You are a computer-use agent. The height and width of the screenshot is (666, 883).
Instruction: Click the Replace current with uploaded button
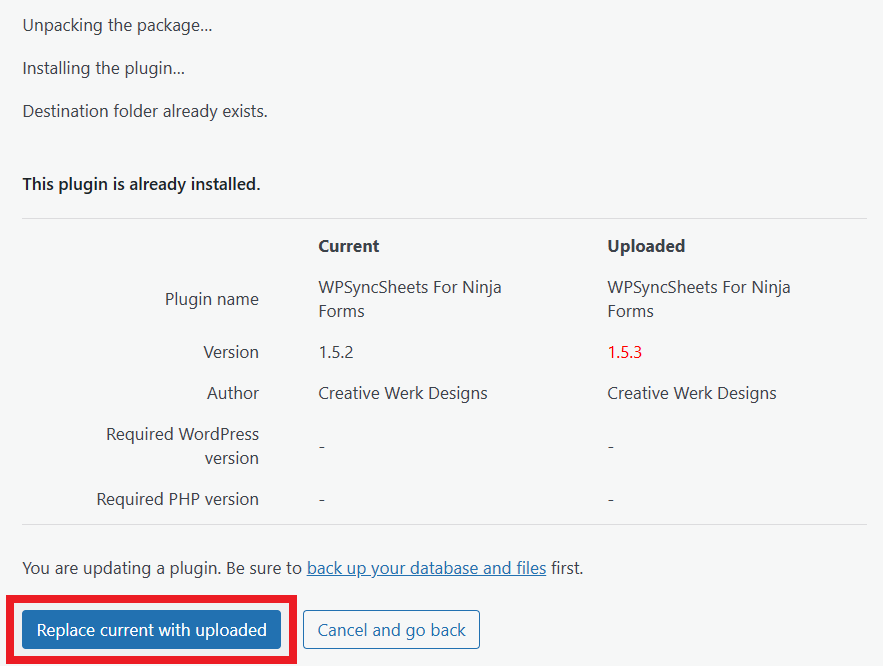point(151,629)
